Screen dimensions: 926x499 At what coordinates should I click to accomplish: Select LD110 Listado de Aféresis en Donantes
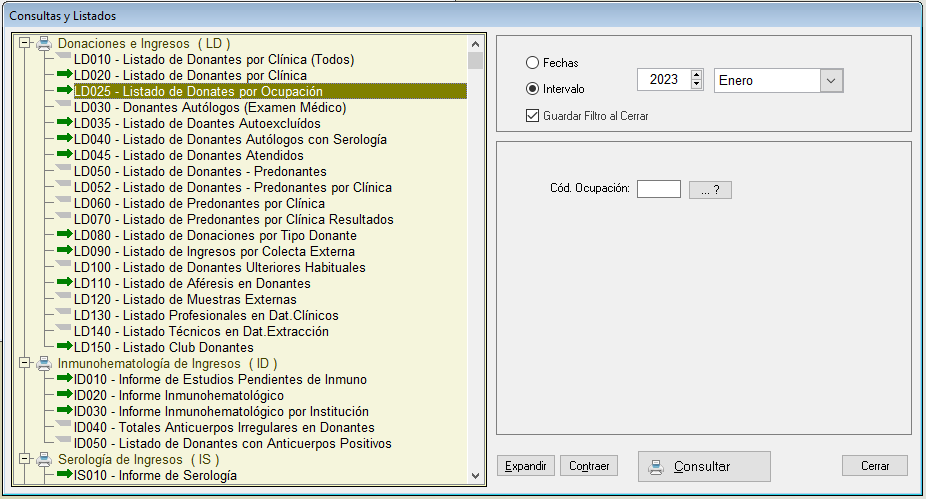[x=192, y=284]
